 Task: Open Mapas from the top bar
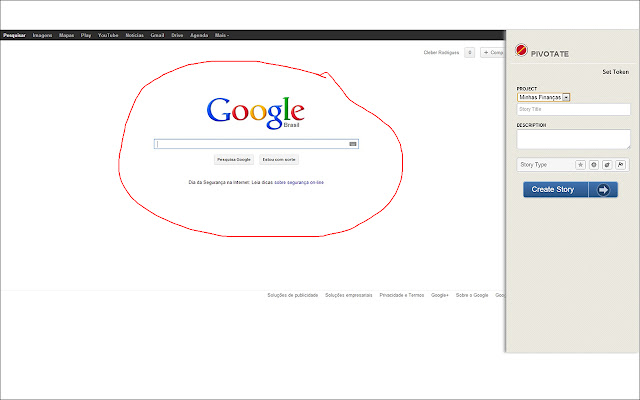pyautogui.click(x=67, y=36)
